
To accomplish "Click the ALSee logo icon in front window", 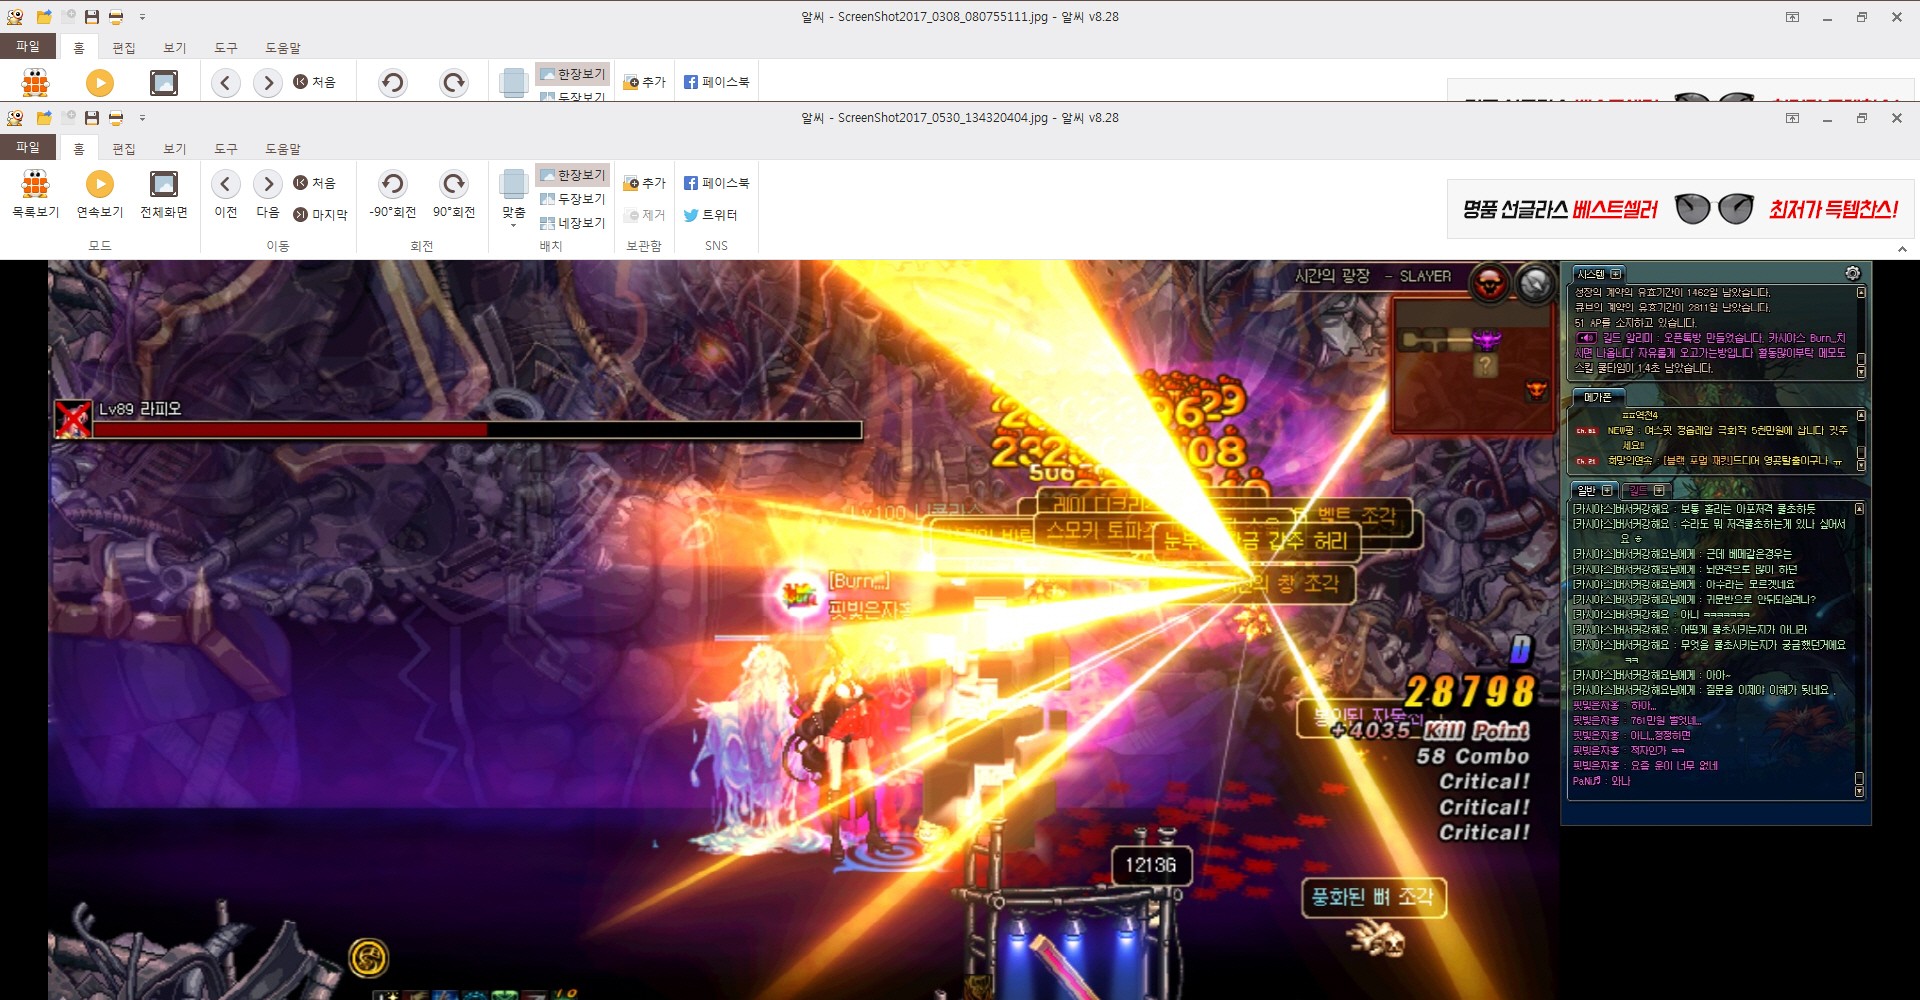I will click(15, 118).
